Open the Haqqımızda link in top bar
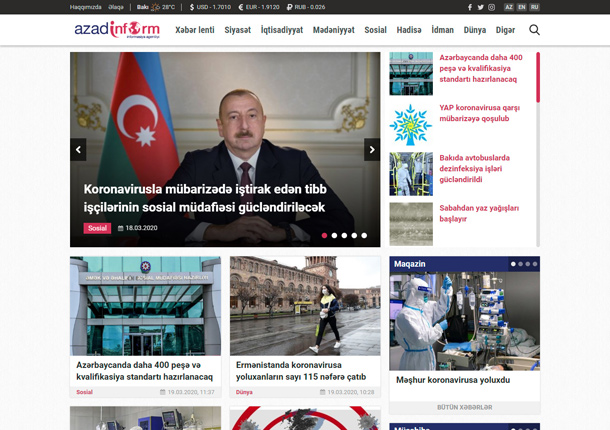Viewport: 610px width, 430px height. (x=85, y=7)
